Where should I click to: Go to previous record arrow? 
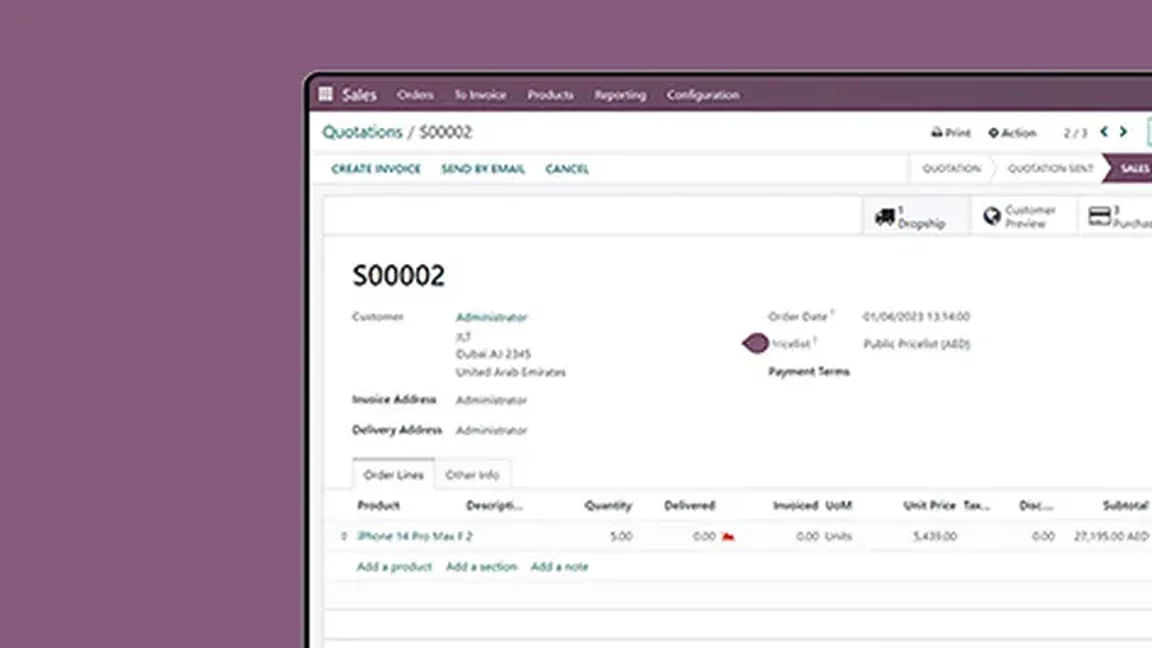point(1104,132)
